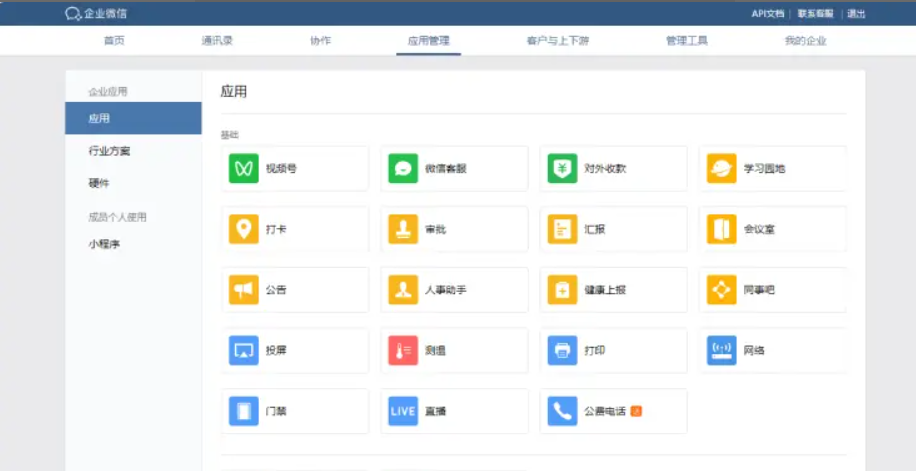Open the 直播 LIVE icon
916x471 pixels.
[x=403, y=411]
